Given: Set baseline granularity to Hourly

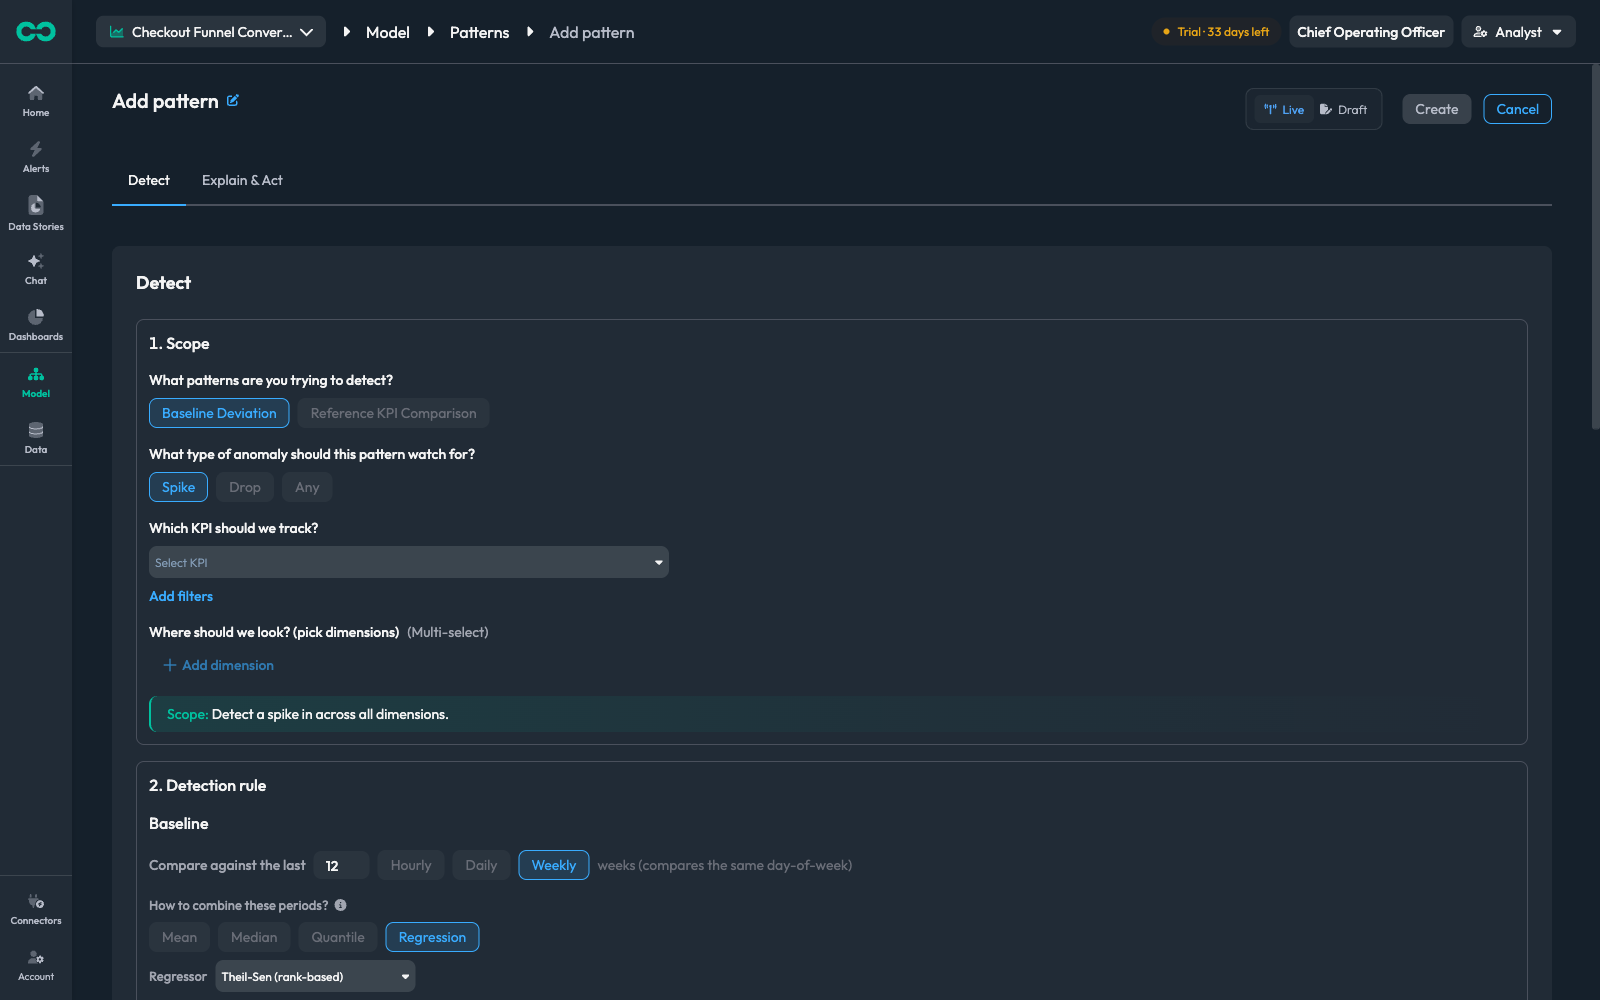Looking at the screenshot, I should coord(411,865).
